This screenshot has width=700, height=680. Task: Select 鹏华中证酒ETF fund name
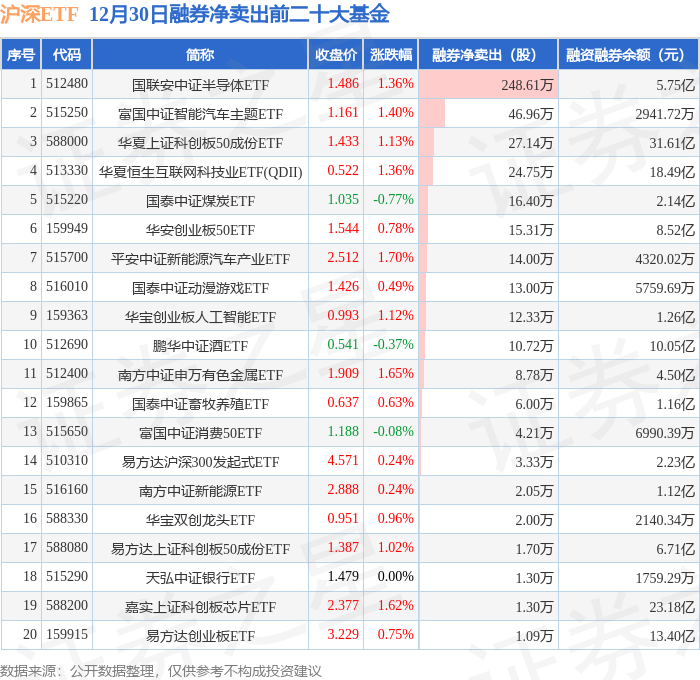pos(200,346)
